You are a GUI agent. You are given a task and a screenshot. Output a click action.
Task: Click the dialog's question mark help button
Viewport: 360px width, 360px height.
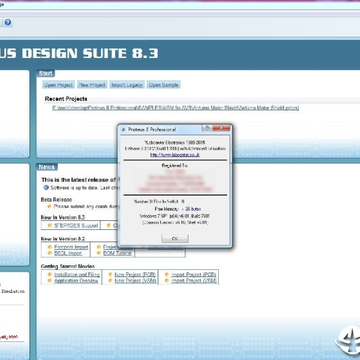click(207, 128)
